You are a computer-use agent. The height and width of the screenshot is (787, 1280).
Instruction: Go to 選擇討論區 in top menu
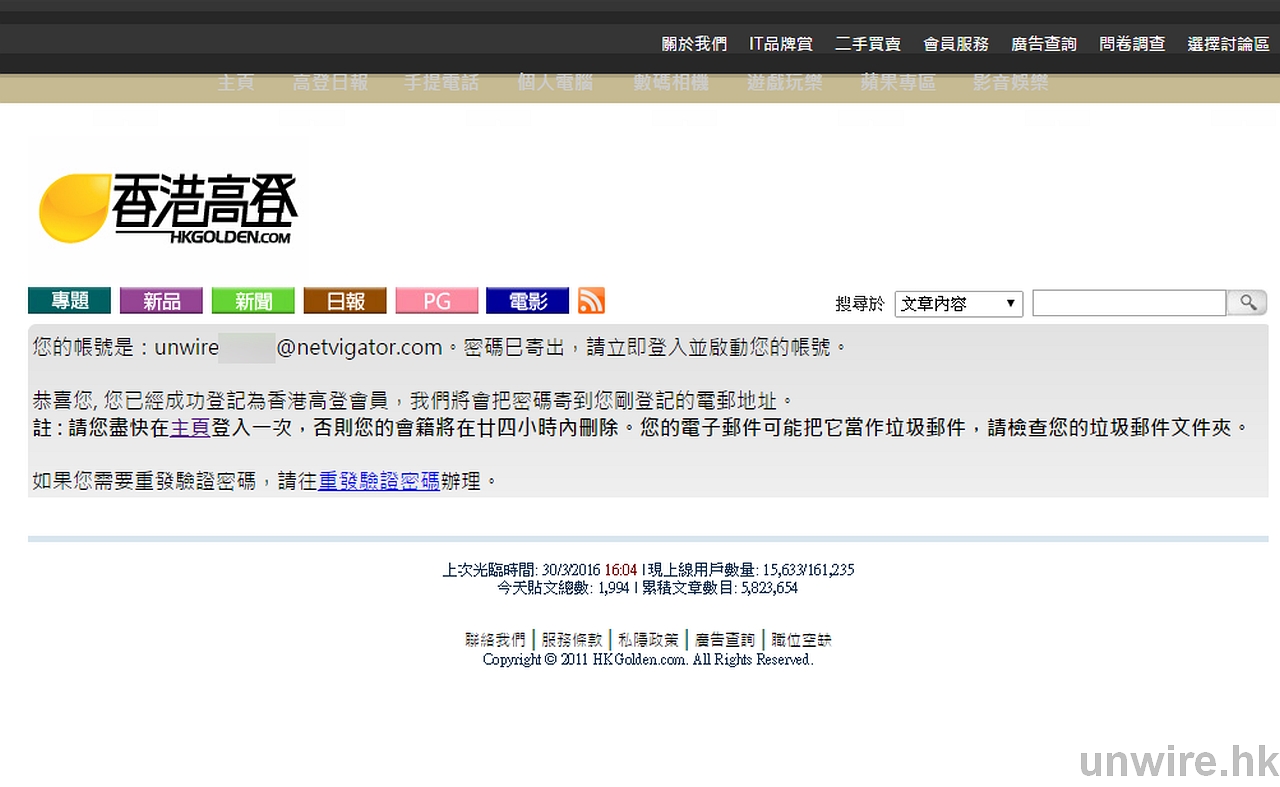(1228, 44)
